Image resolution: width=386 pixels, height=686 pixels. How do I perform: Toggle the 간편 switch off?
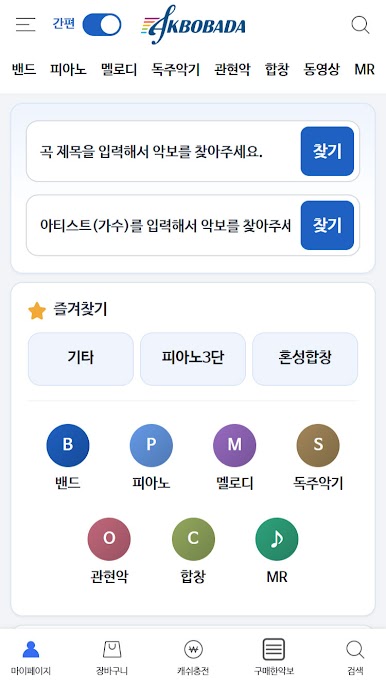(102, 24)
